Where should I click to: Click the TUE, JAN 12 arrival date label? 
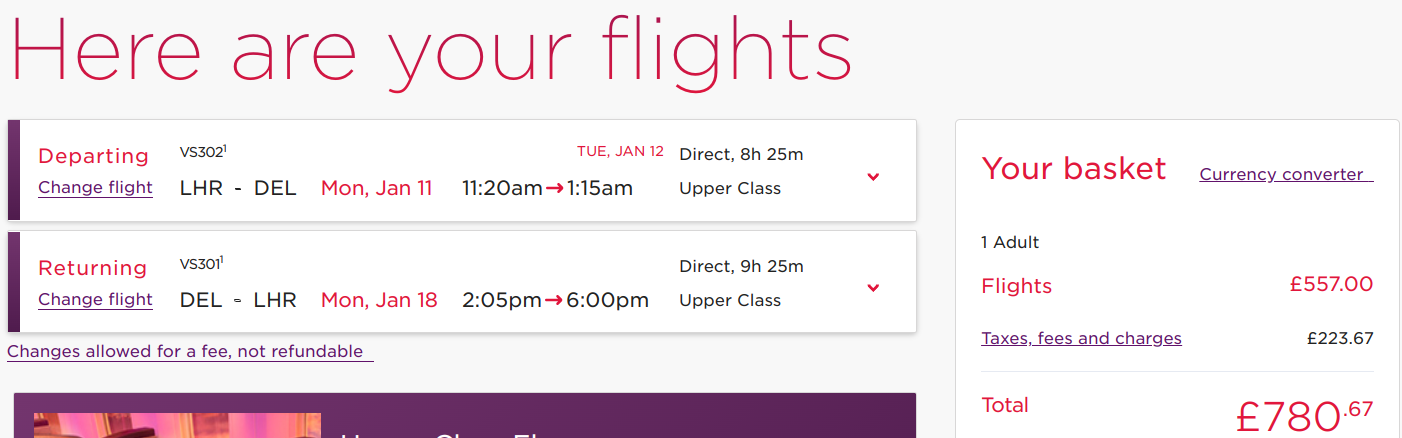(620, 152)
